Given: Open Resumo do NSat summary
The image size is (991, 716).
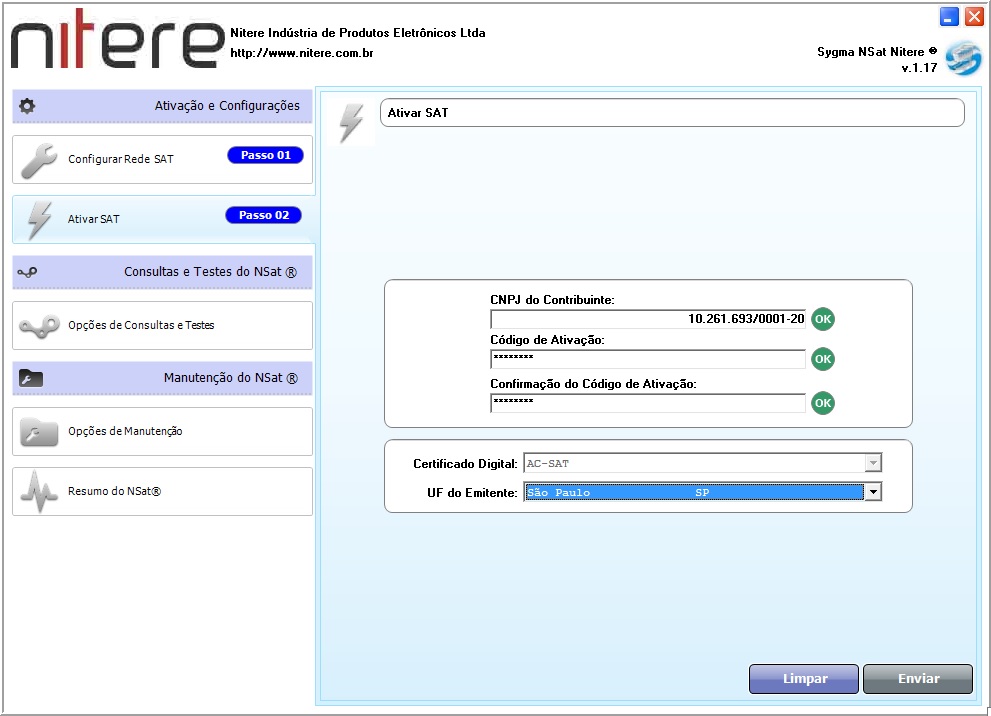Looking at the screenshot, I should pos(162,492).
